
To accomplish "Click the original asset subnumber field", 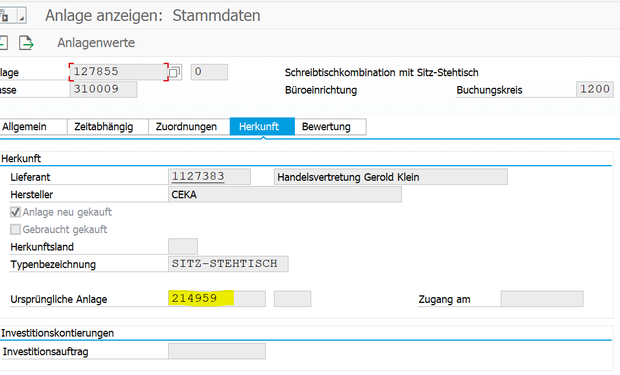I will pos(293,299).
